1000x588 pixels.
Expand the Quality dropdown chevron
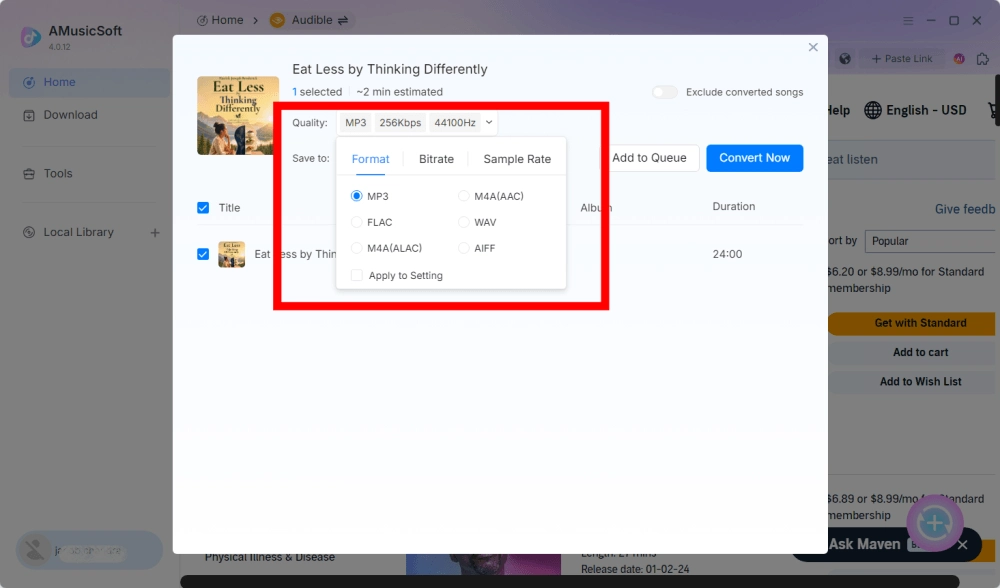click(x=489, y=122)
